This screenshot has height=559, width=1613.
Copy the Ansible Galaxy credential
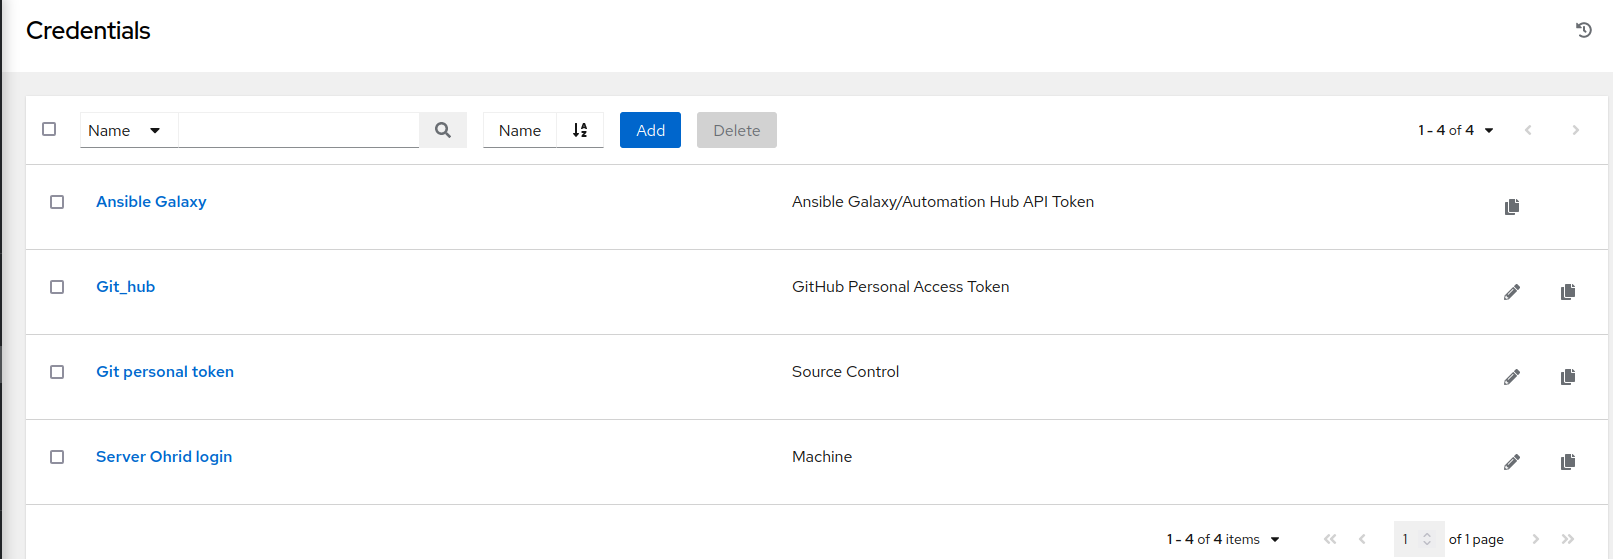pyautogui.click(x=1512, y=207)
